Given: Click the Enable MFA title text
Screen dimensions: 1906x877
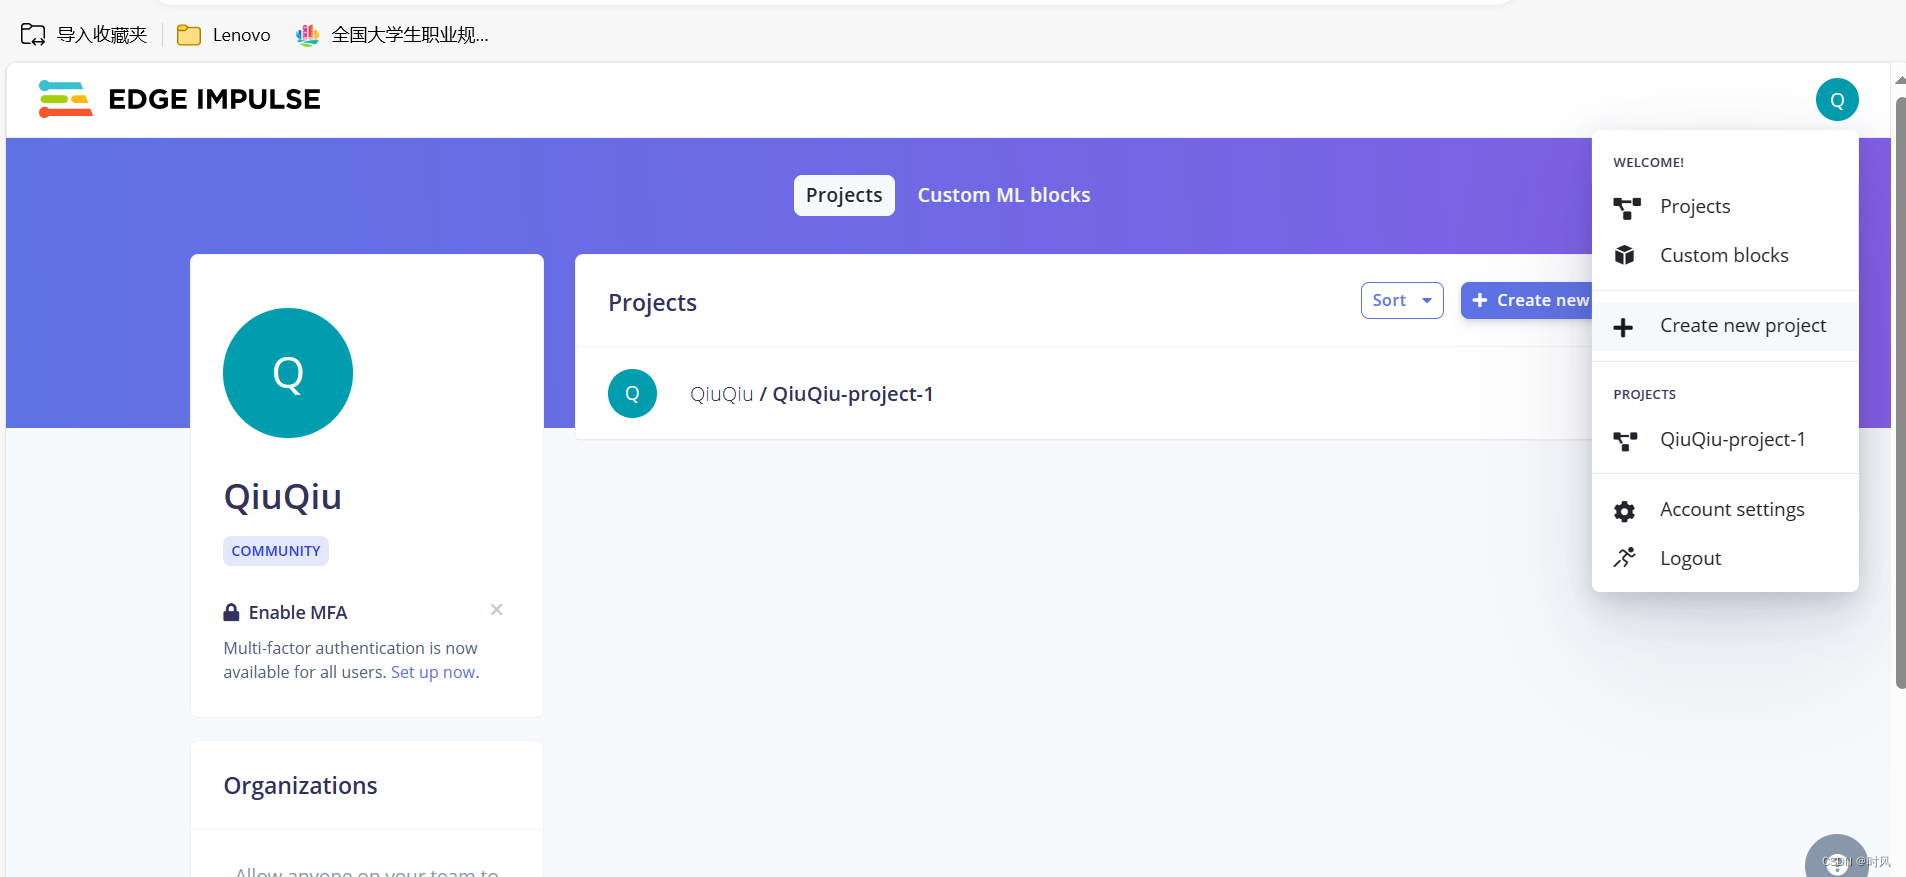Looking at the screenshot, I should click(298, 613).
